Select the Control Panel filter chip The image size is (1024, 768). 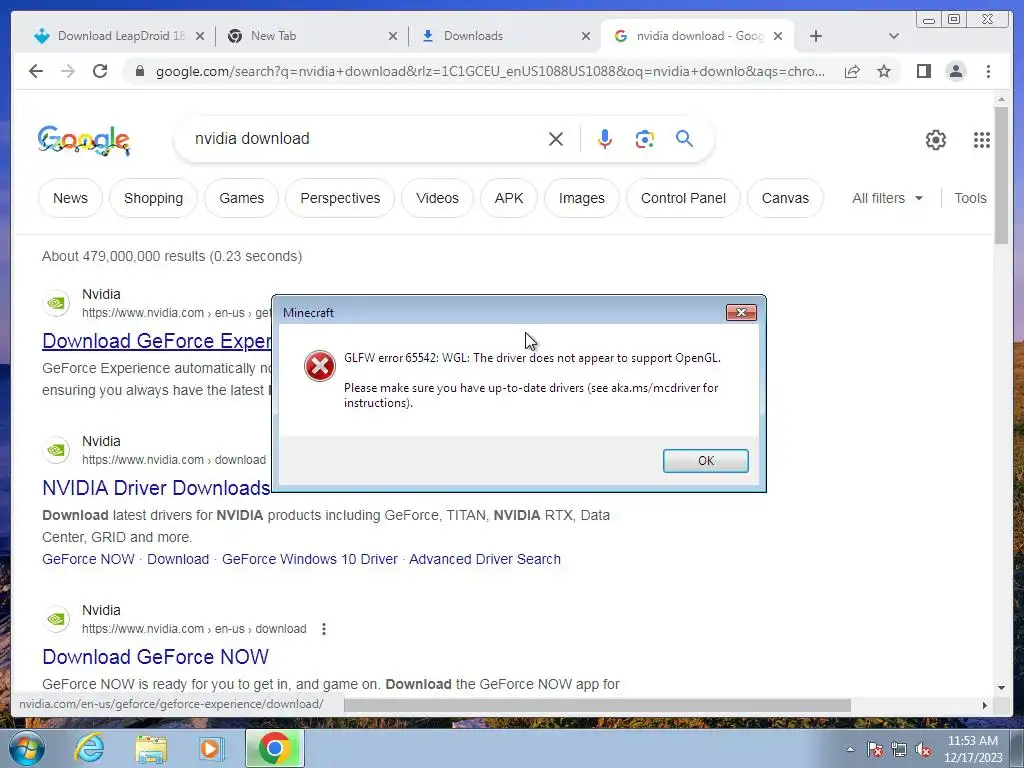[x=683, y=198]
